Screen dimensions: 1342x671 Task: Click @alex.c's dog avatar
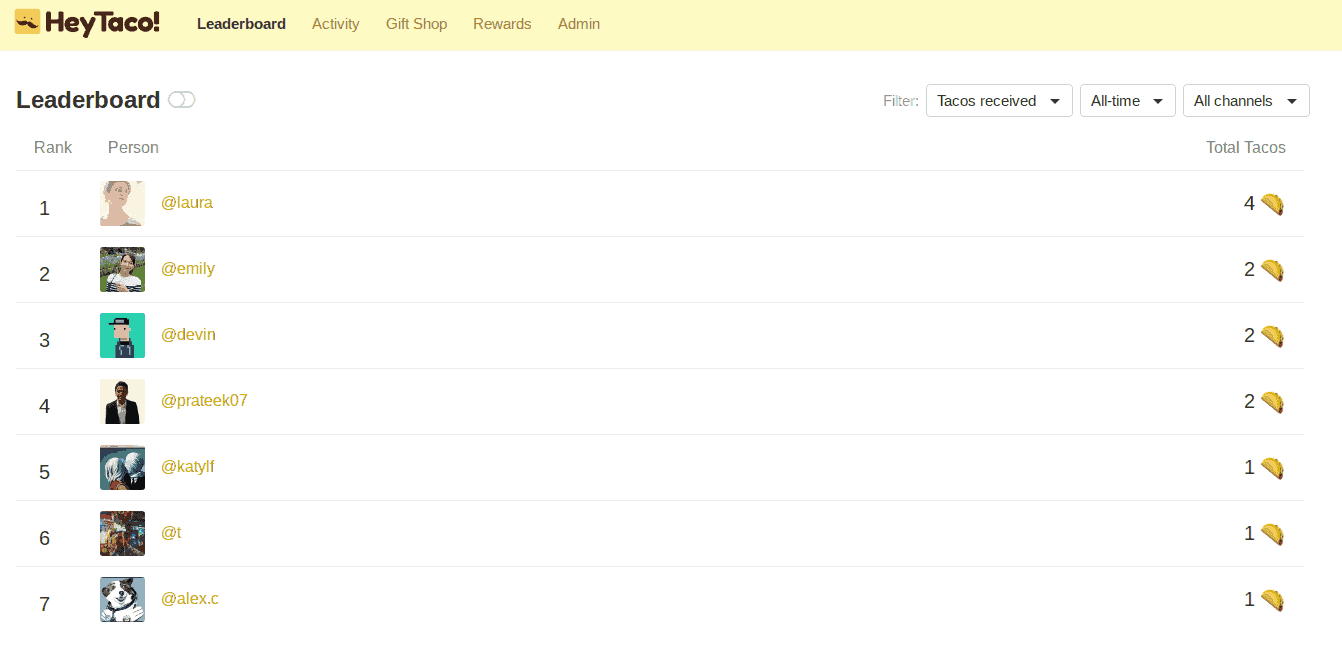(x=122, y=600)
